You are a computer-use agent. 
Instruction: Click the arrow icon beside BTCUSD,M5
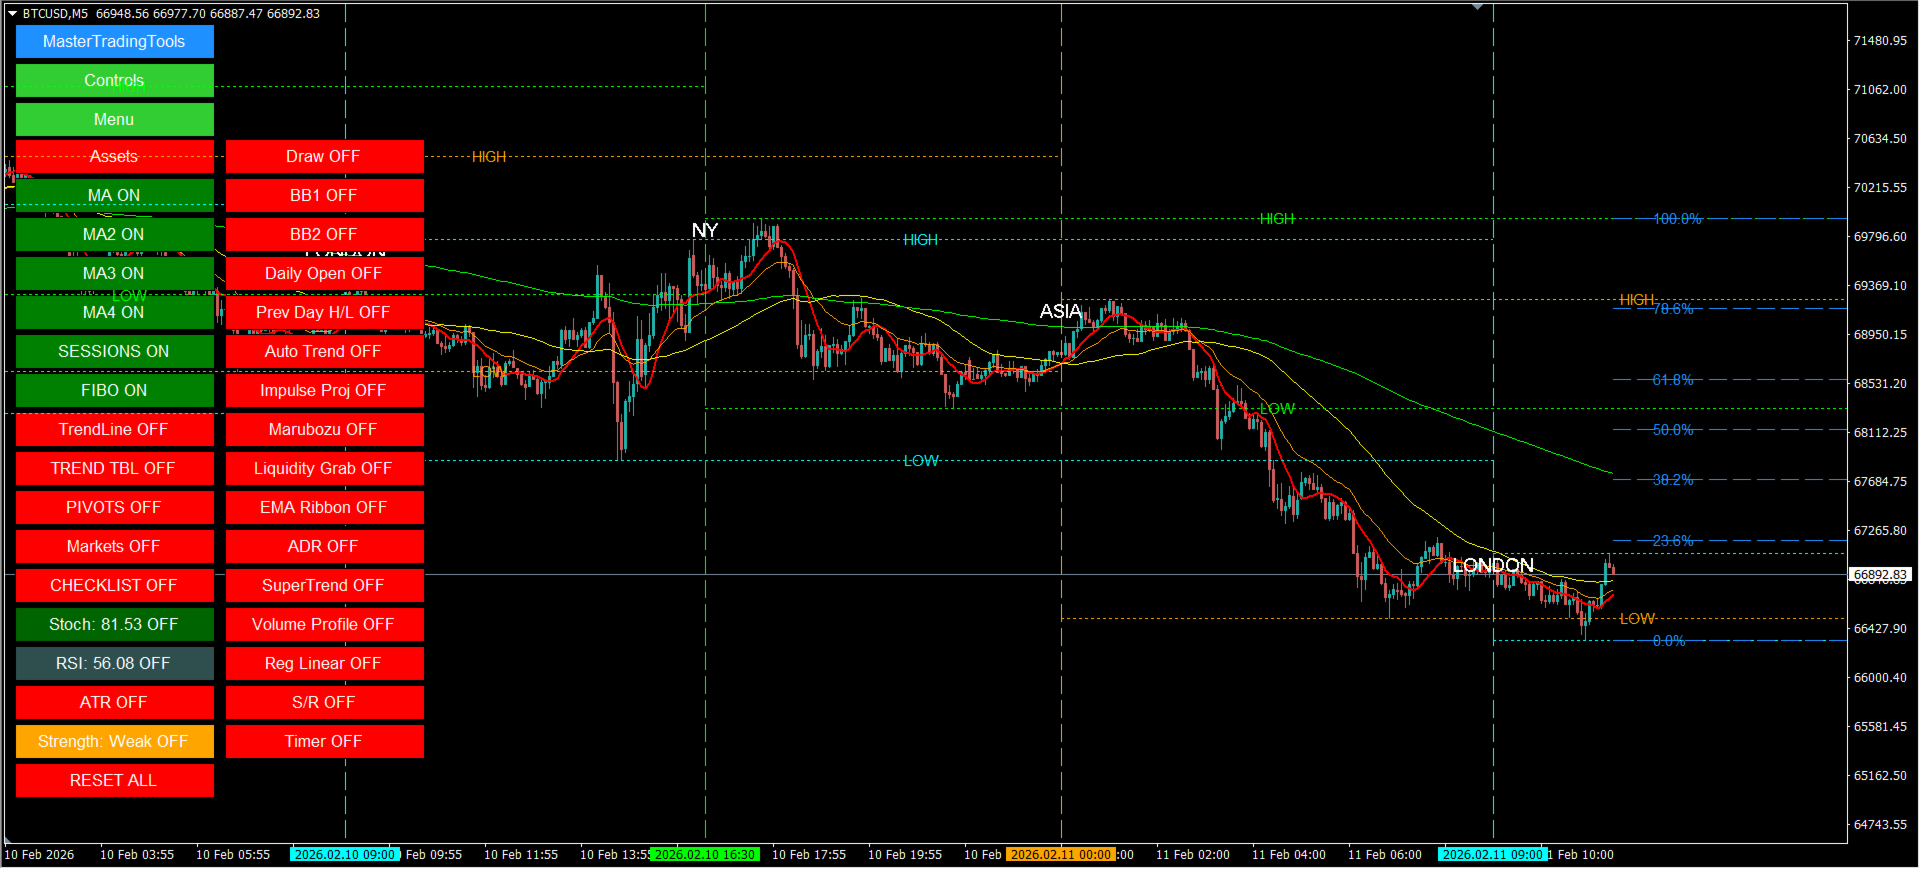(x=12, y=14)
